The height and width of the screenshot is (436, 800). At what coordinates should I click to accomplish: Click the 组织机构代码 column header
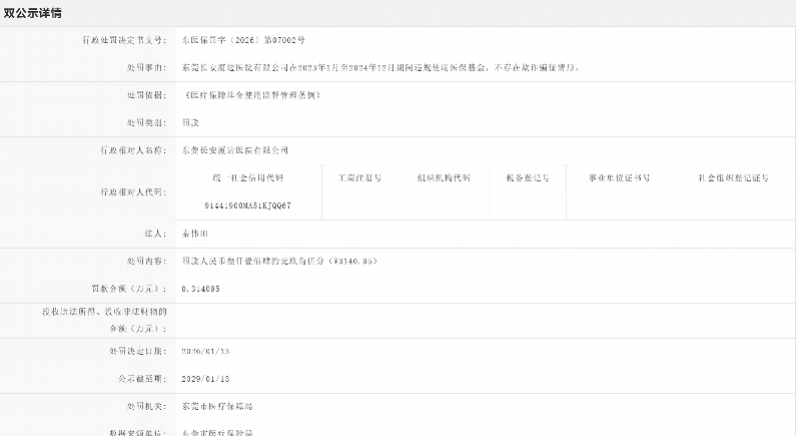(x=443, y=178)
